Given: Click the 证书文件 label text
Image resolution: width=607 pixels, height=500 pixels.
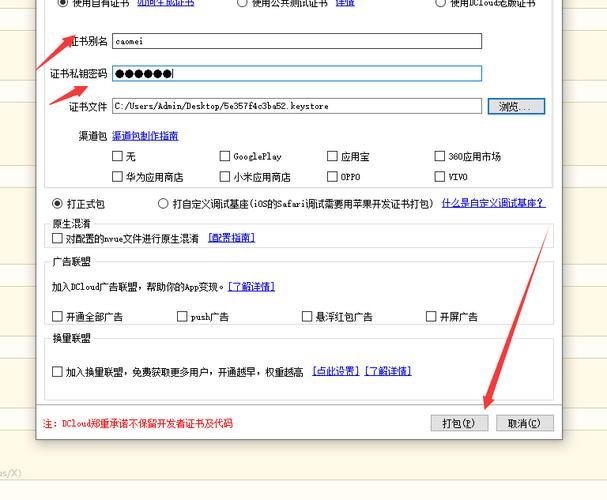Looking at the screenshot, I should (88, 106).
